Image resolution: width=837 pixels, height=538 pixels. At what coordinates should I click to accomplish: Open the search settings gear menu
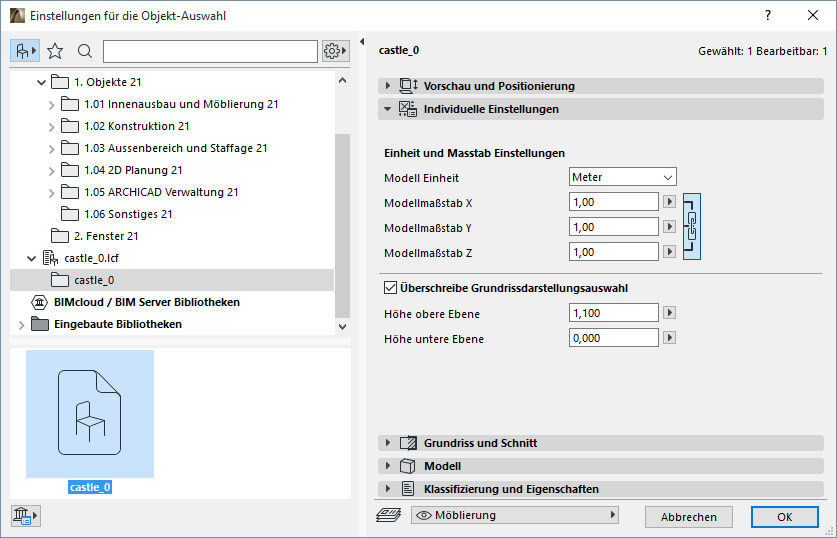point(335,51)
